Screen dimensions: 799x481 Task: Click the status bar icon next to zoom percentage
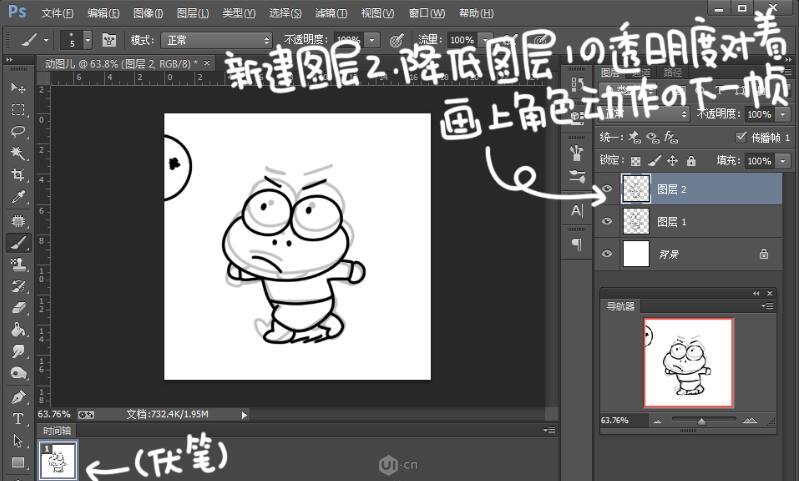click(86, 415)
